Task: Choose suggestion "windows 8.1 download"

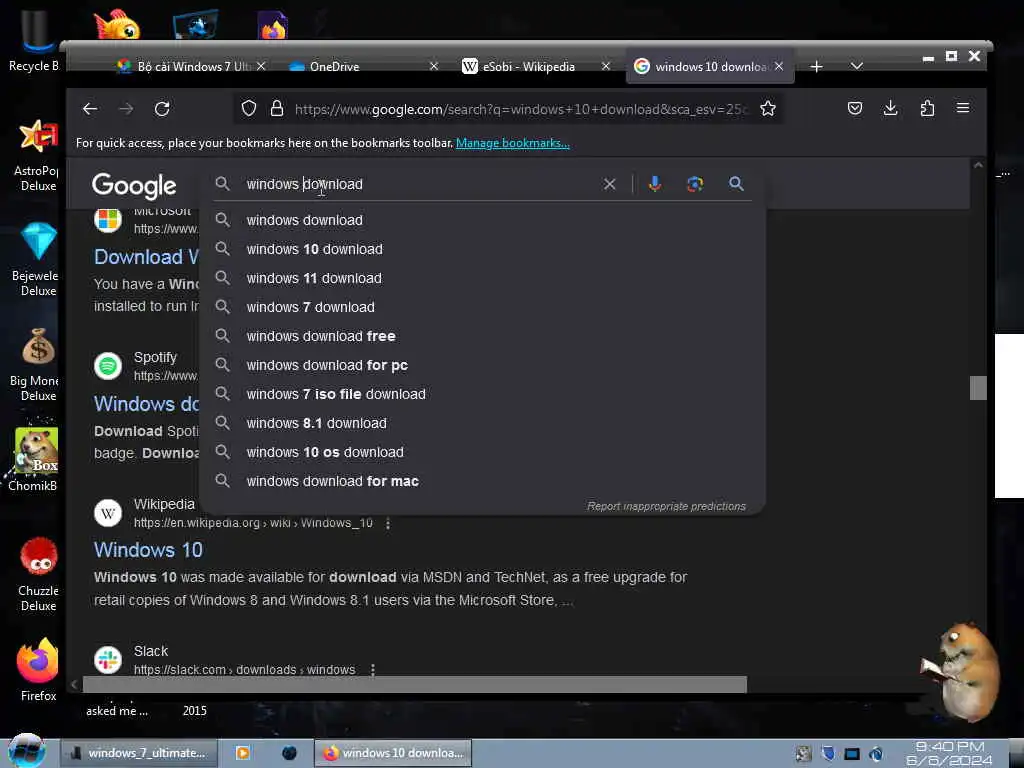Action: coord(483,423)
